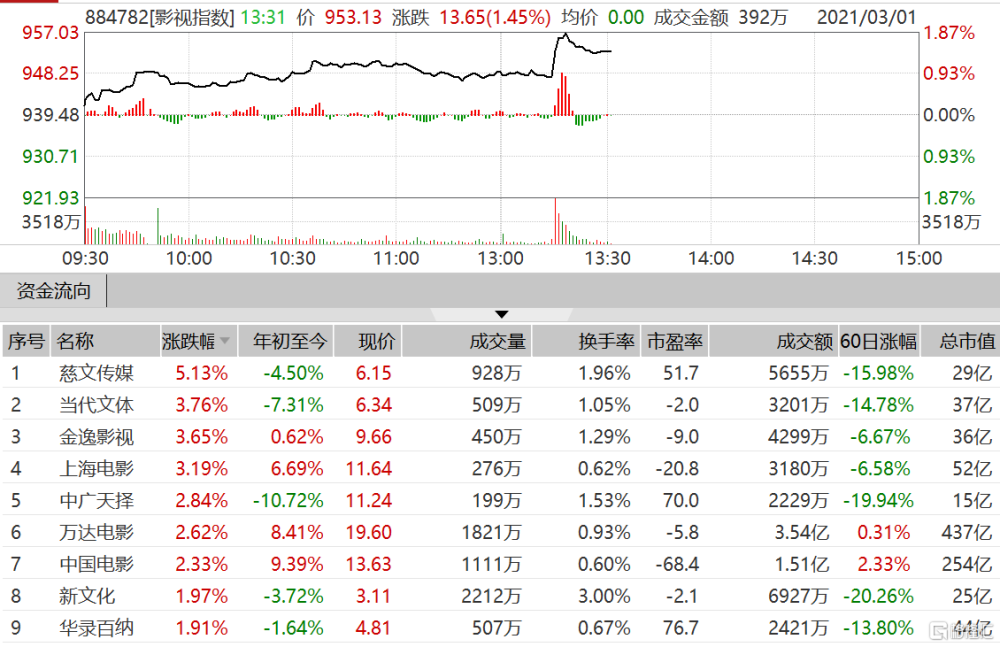The image size is (1000, 647).
Task: Open the 上海电影 stock entry
Action: point(96,469)
